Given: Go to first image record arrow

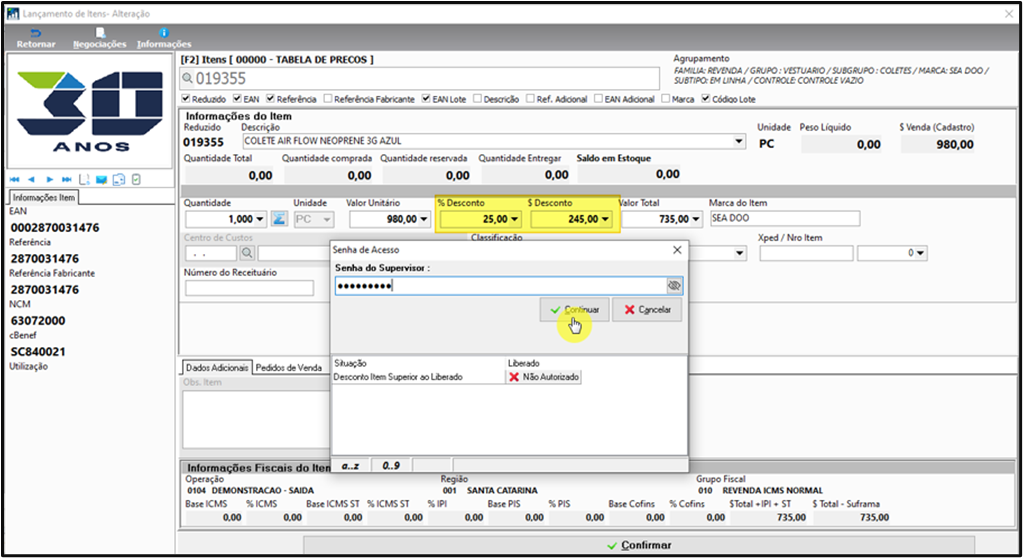Looking at the screenshot, I should click(x=14, y=179).
